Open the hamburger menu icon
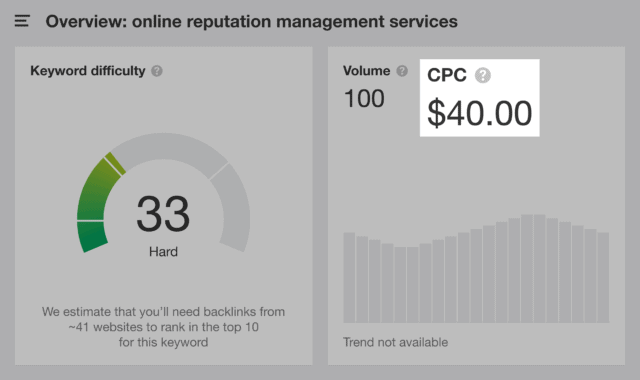The height and width of the screenshot is (380, 640). click(22, 21)
